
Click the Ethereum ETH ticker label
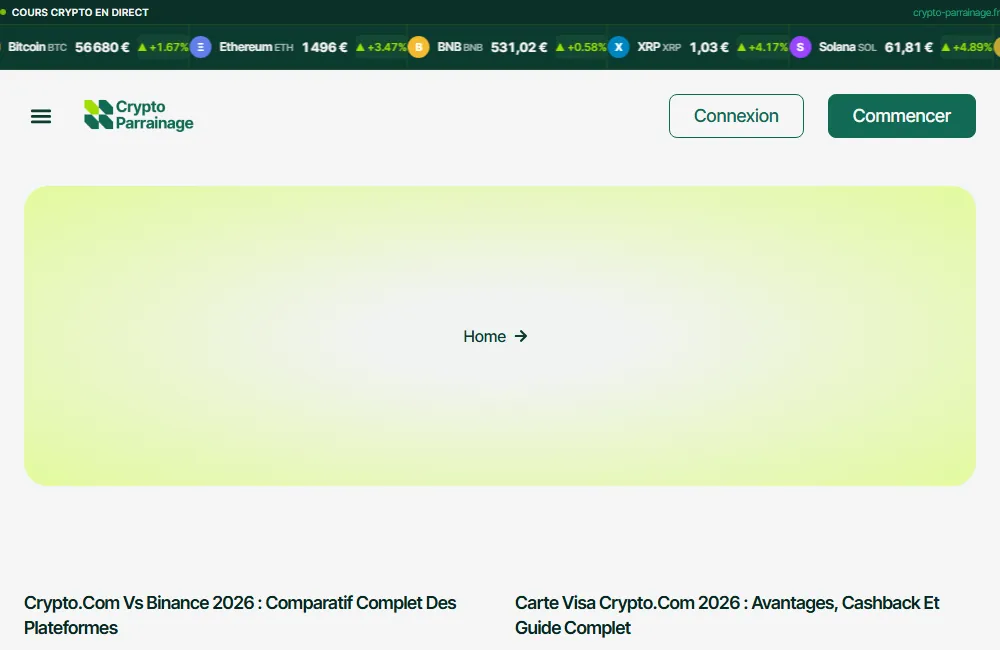(x=256, y=47)
